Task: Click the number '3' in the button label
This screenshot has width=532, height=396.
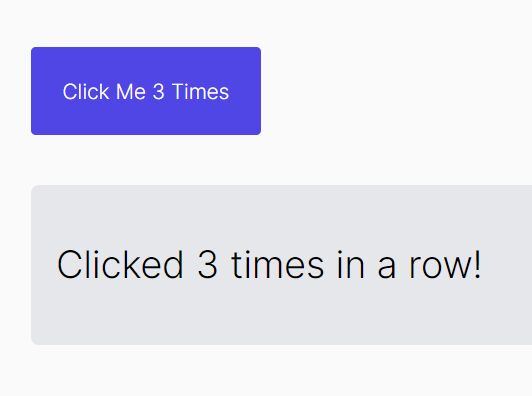Action: click(x=158, y=92)
